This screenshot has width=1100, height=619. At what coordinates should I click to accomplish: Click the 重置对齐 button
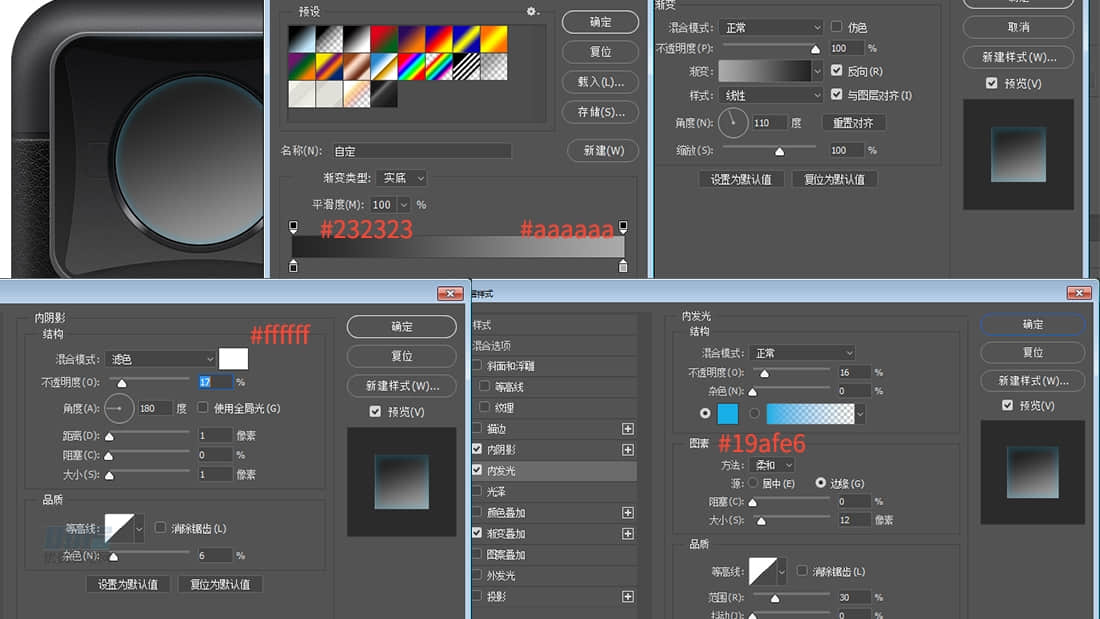(853, 123)
